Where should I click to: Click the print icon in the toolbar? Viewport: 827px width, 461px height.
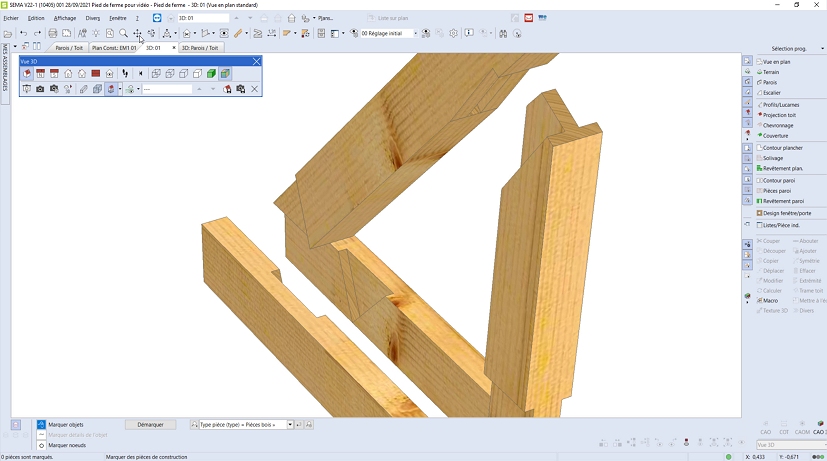53,33
